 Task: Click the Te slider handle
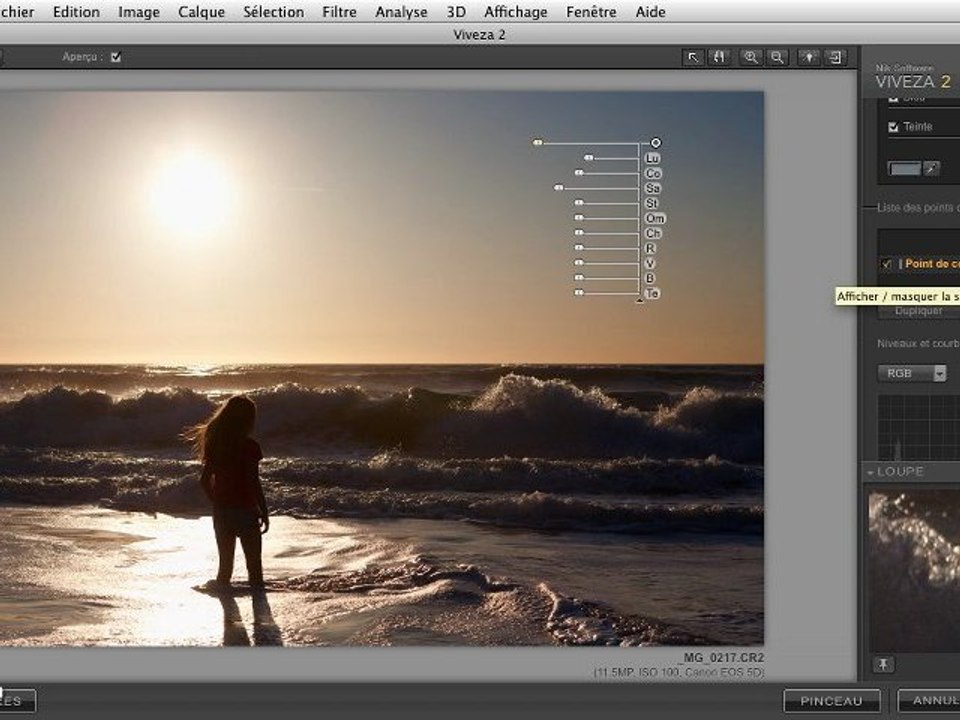tap(579, 293)
